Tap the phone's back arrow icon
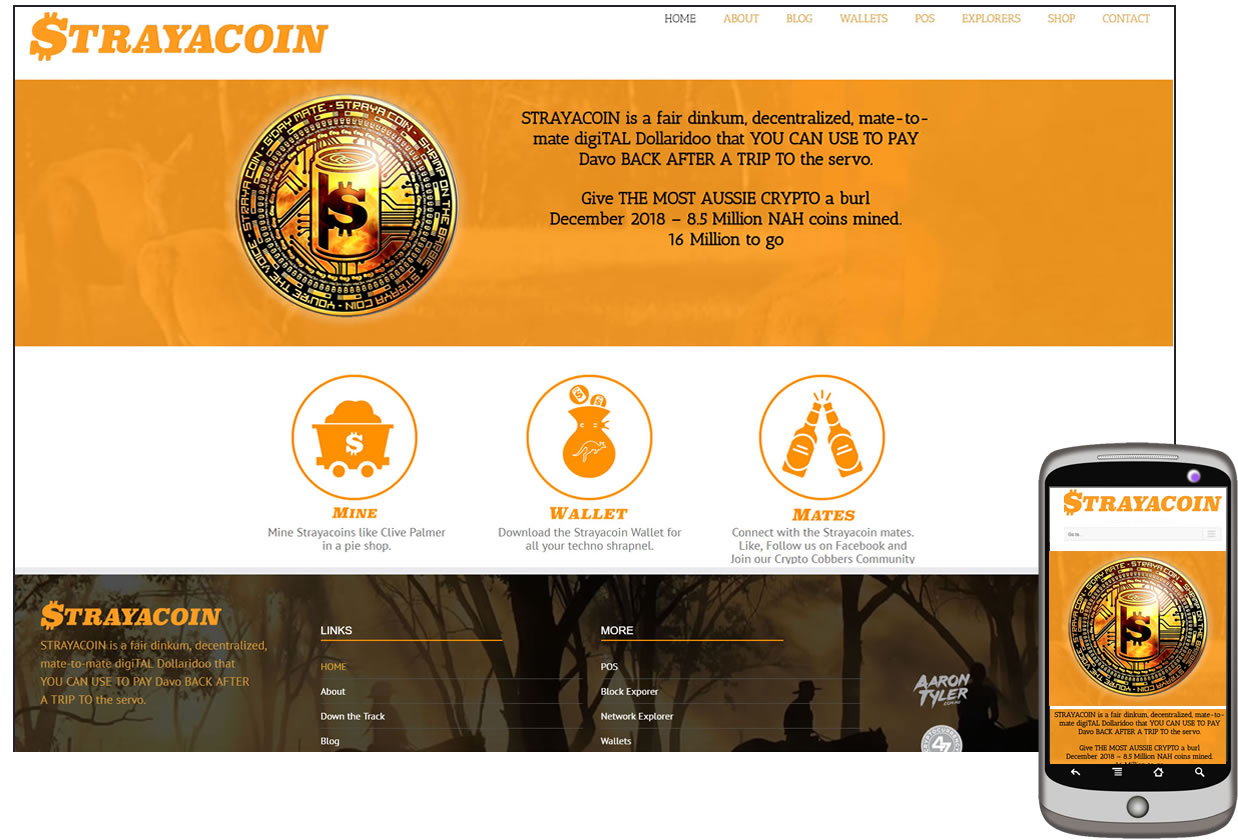This screenshot has width=1238, height=840. [x=1076, y=772]
